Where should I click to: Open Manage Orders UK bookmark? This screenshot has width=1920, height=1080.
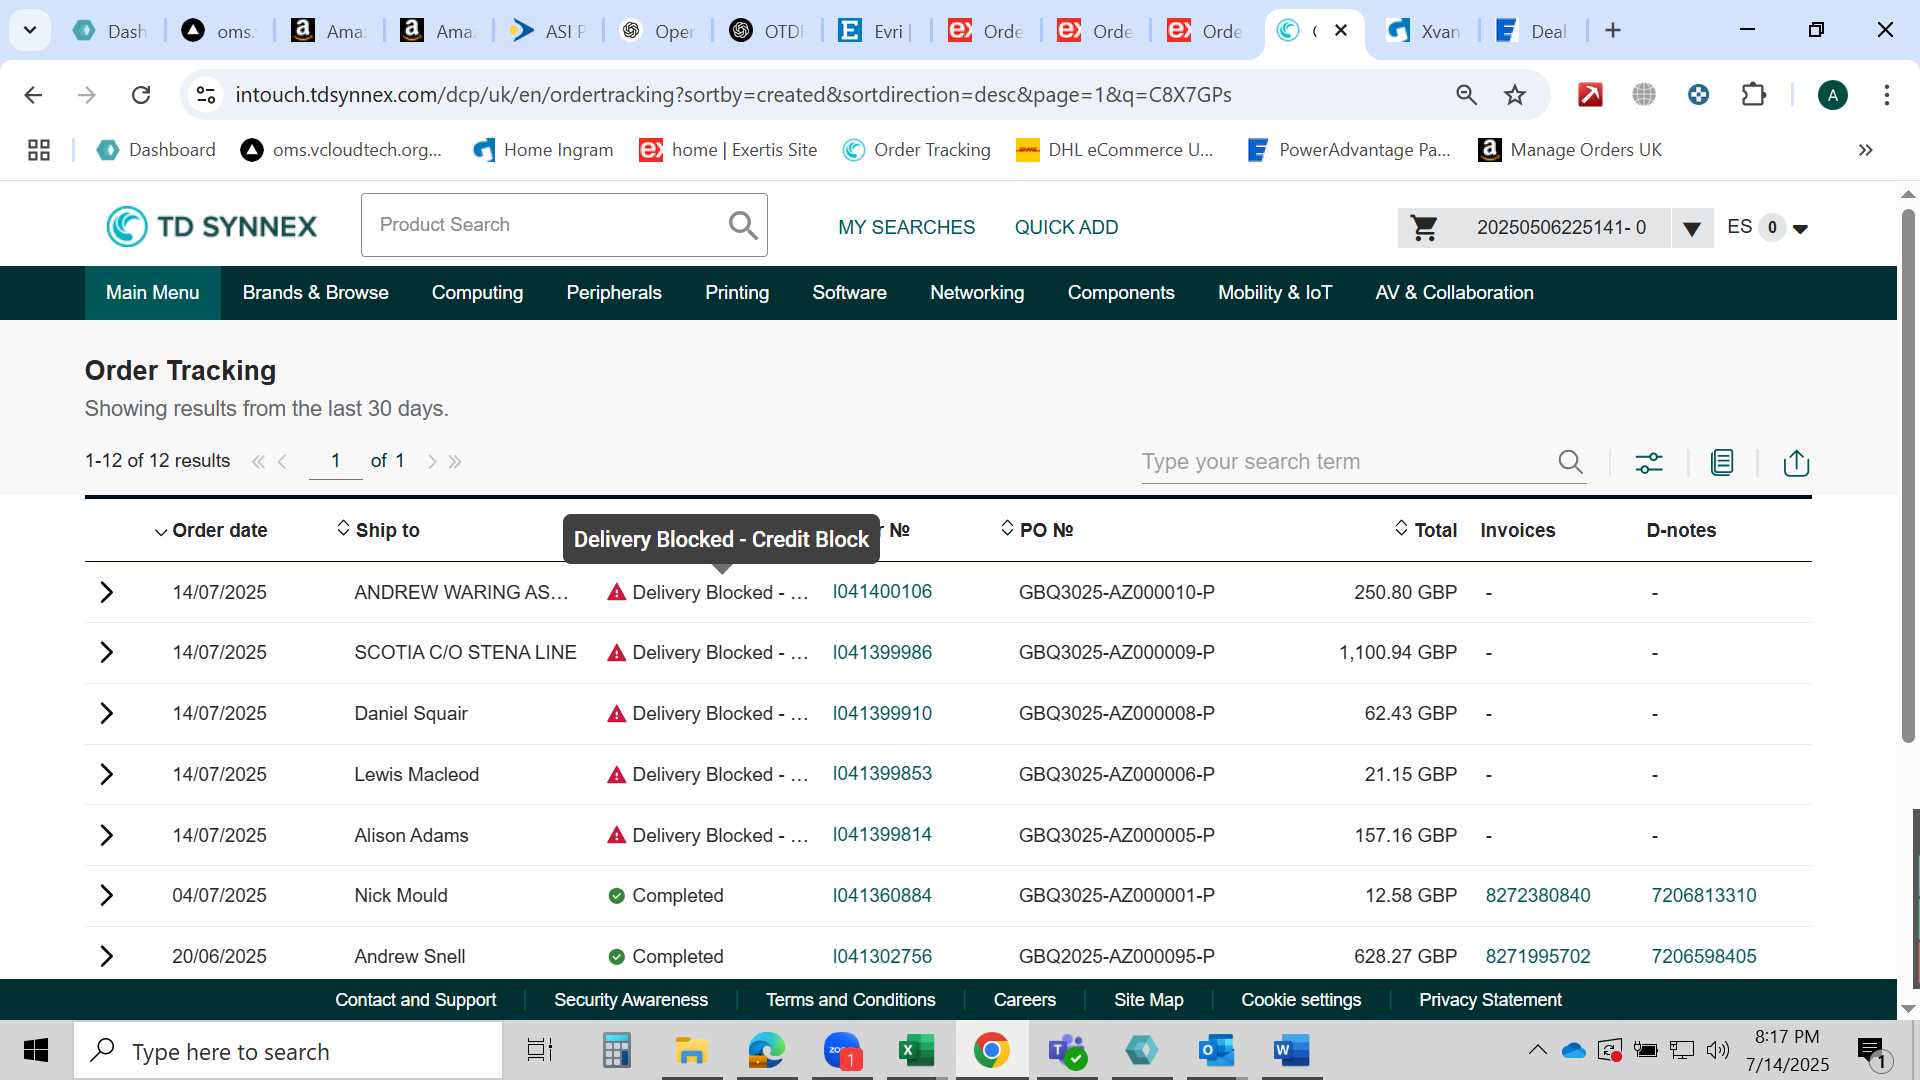tap(1570, 150)
